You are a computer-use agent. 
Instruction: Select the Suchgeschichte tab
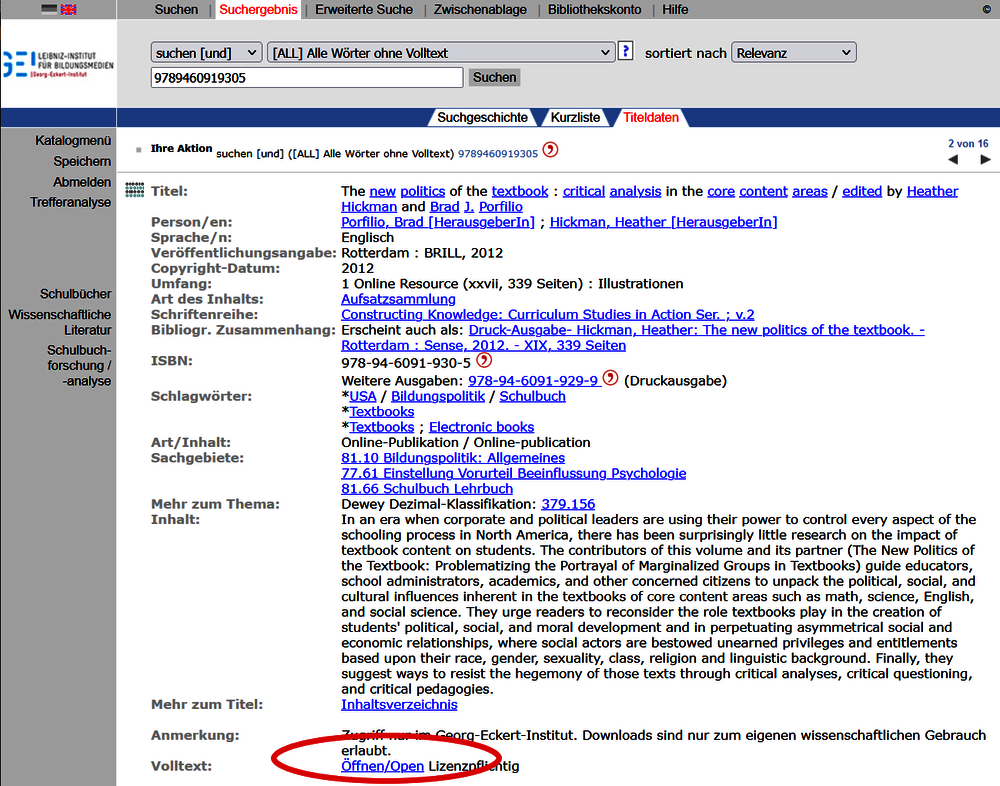[482, 117]
